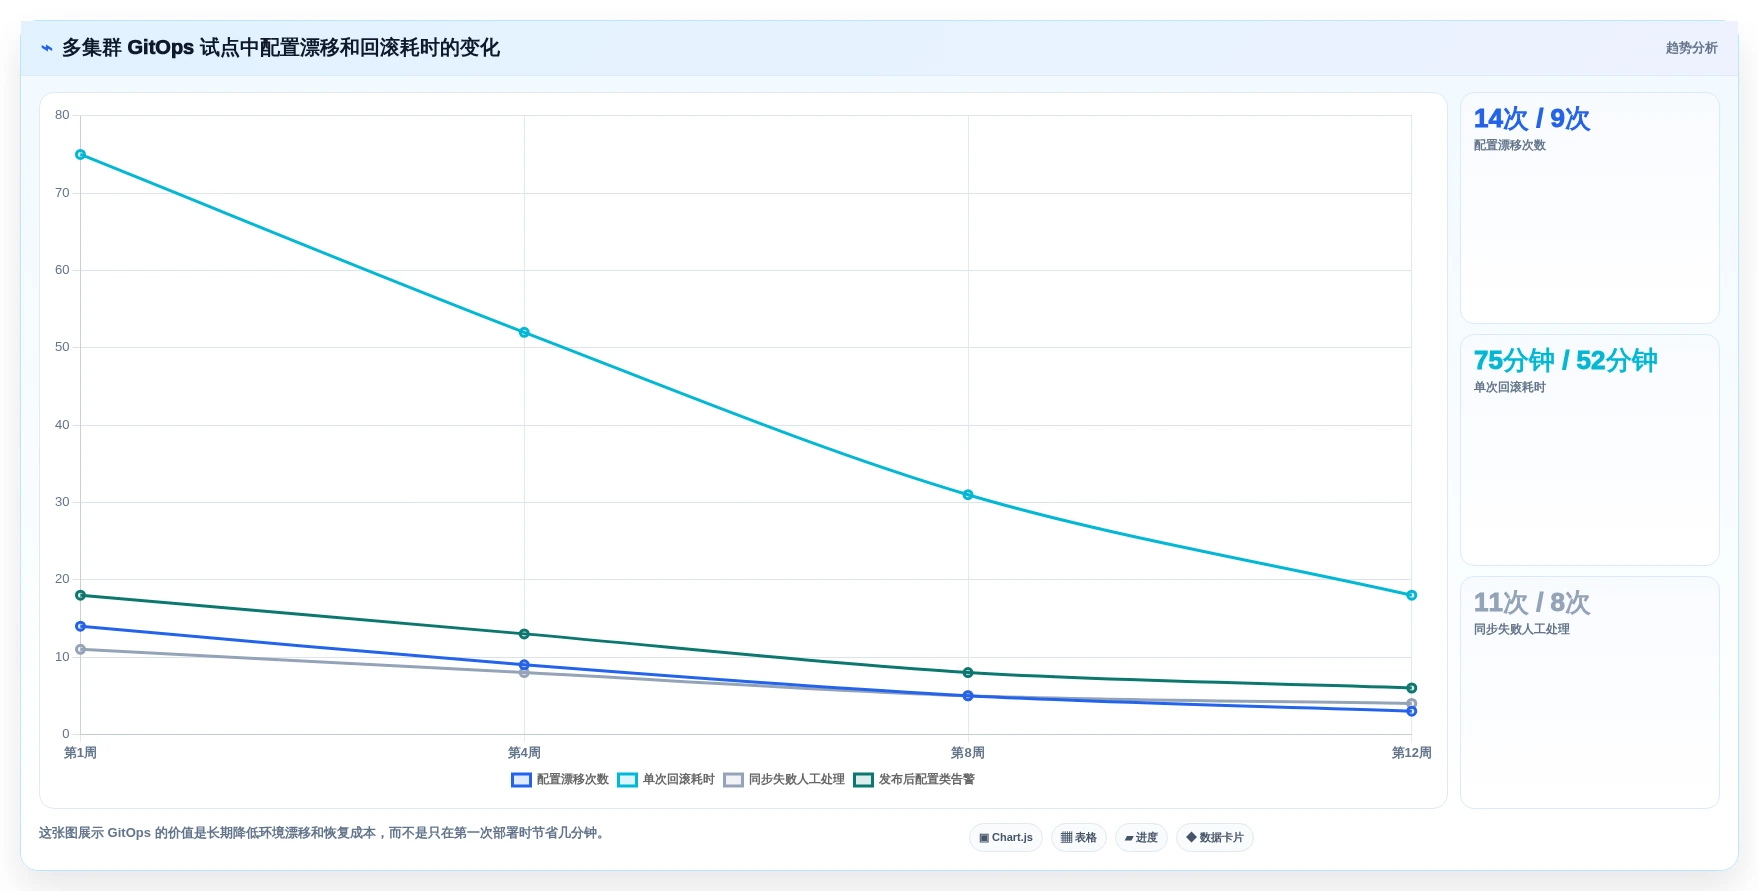Click the 第4周 x-axis label
This screenshot has height=891, width=1759.
(524, 753)
